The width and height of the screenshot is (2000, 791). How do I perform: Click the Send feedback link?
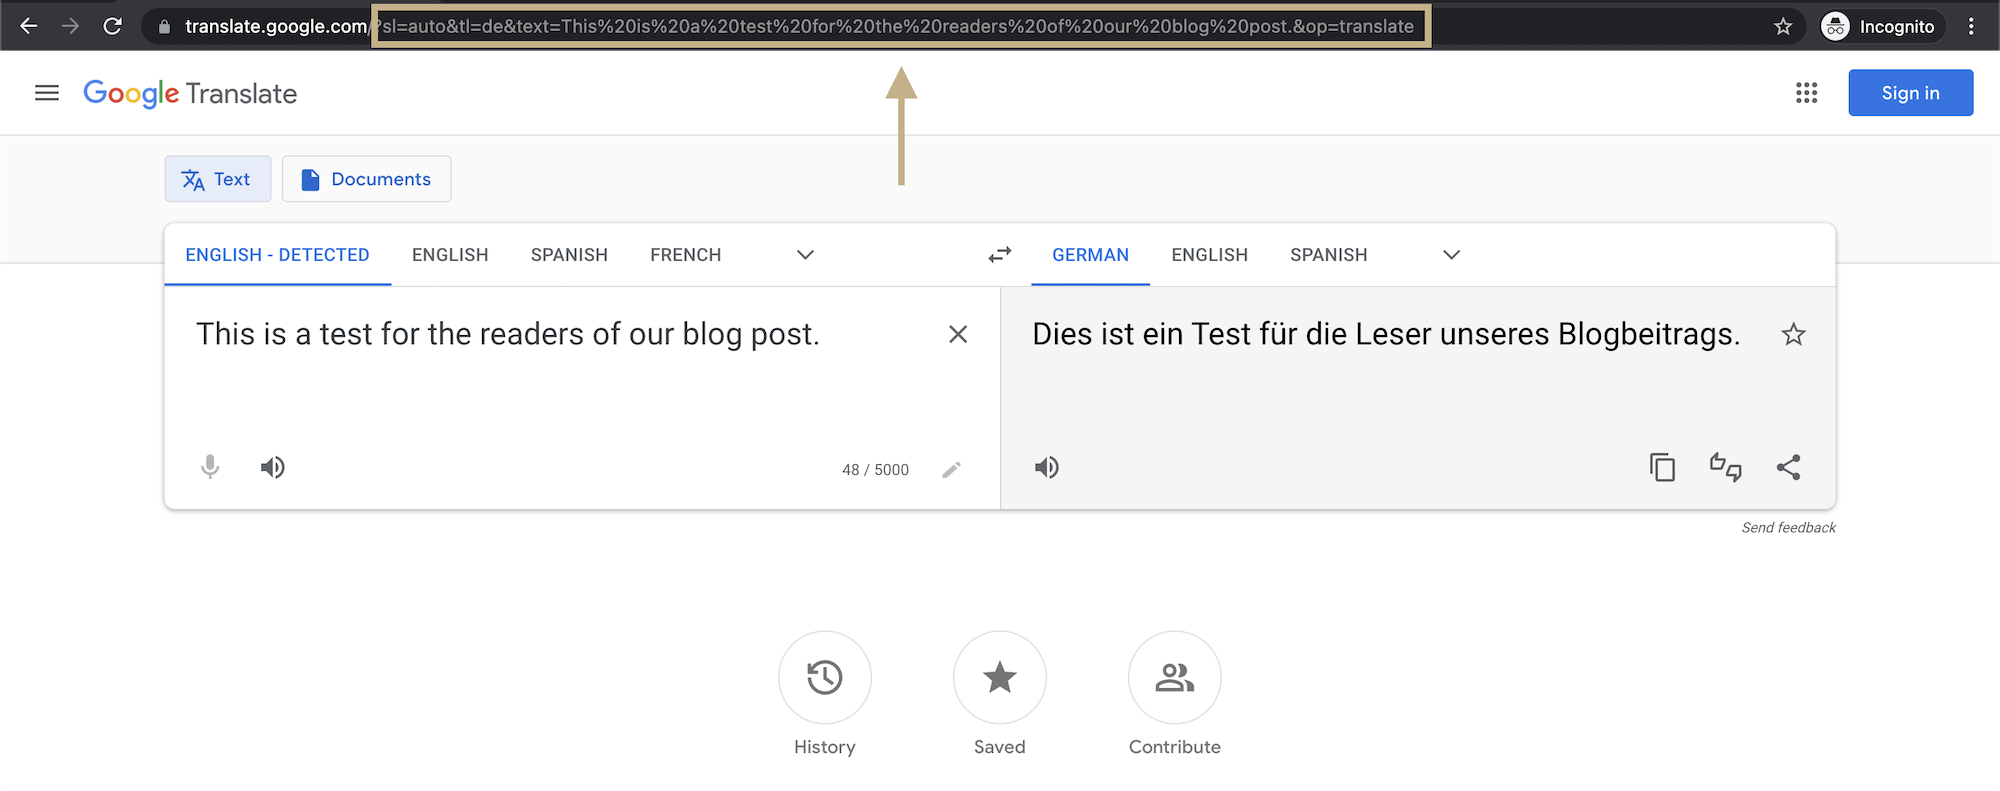pos(1788,528)
